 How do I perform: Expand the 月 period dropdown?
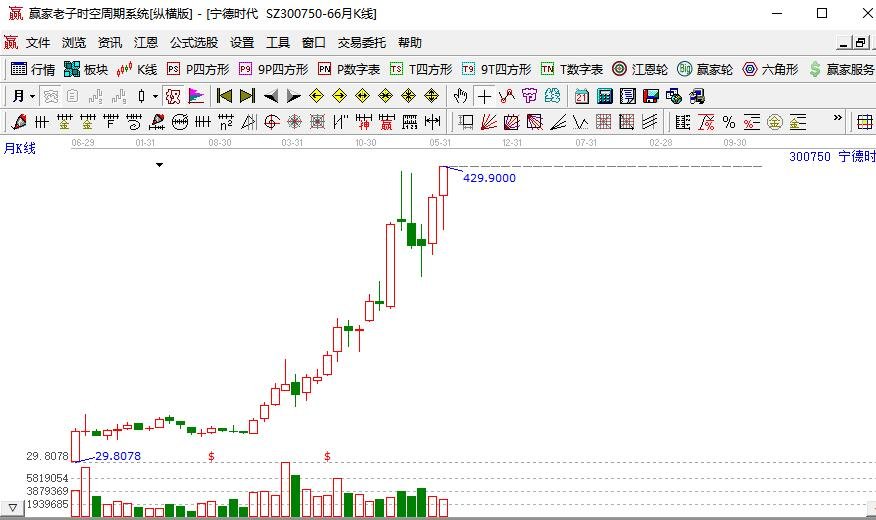click(x=23, y=96)
